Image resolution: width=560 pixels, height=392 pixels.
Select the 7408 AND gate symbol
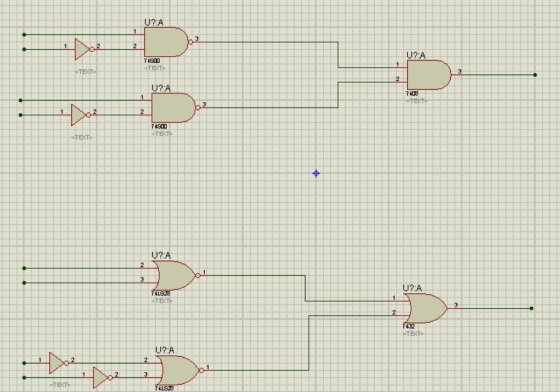[429, 75]
